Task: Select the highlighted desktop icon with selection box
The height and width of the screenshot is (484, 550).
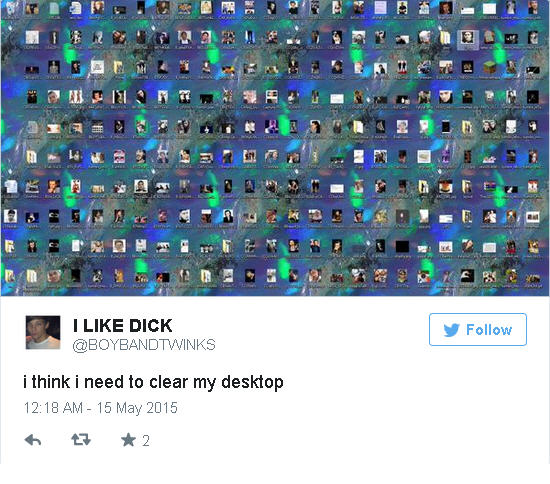Action: click(468, 39)
